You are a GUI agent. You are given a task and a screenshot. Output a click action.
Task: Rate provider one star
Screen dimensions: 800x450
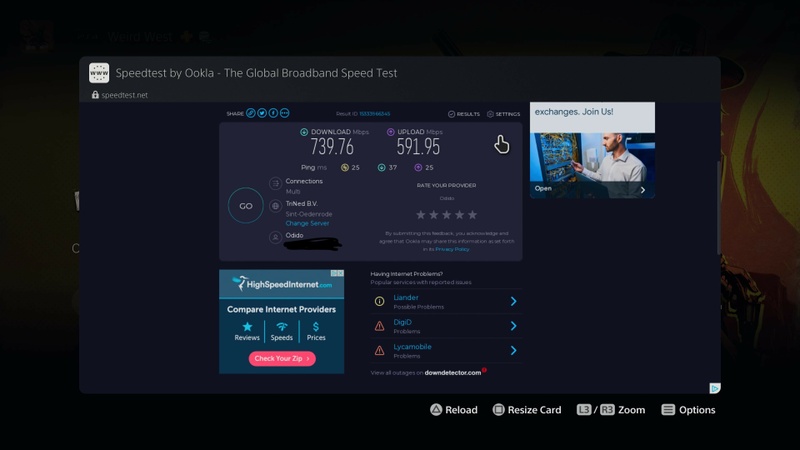[x=420, y=215]
